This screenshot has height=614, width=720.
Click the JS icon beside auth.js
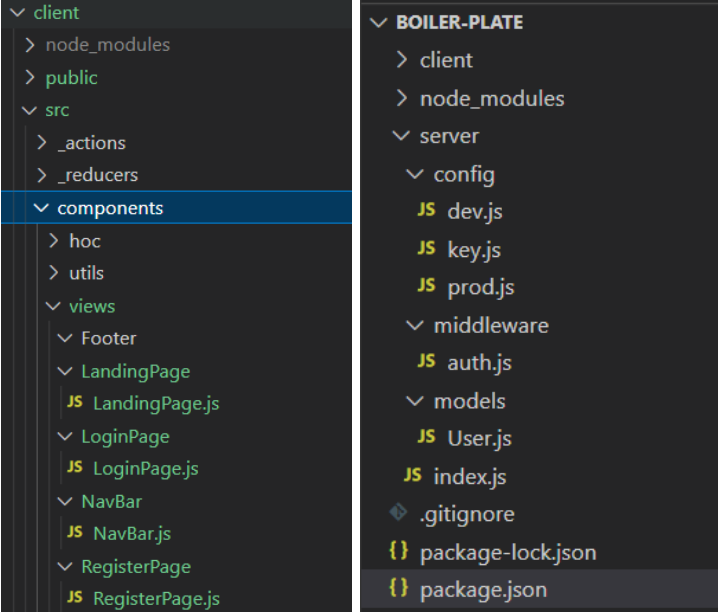426,361
